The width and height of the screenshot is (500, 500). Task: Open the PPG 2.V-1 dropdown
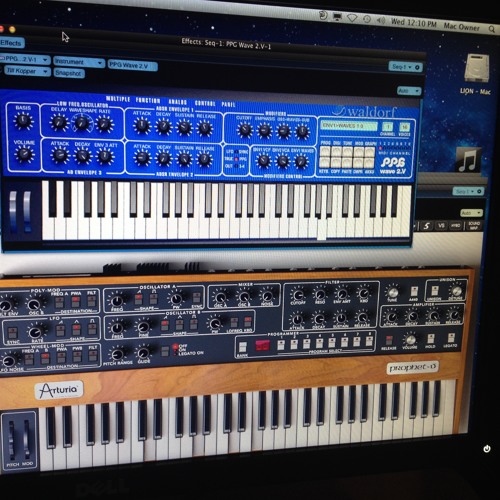click(25, 59)
